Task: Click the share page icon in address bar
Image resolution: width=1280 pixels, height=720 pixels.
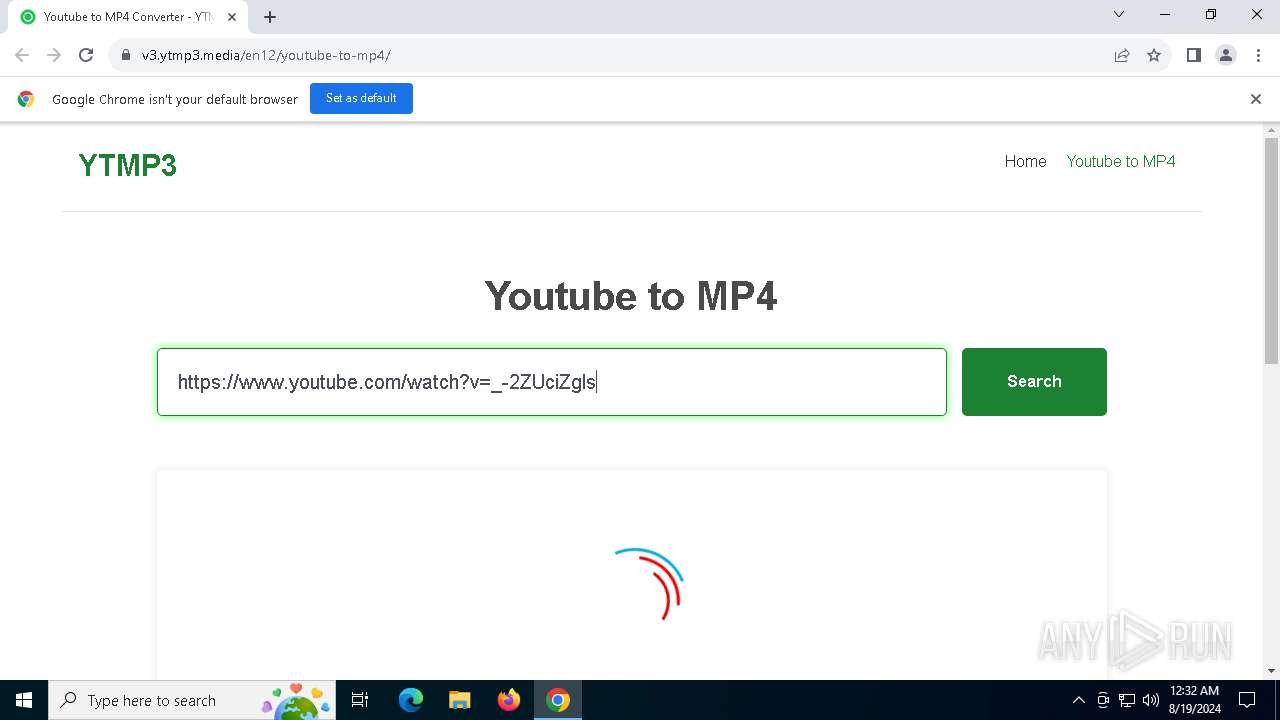Action: [1122, 55]
